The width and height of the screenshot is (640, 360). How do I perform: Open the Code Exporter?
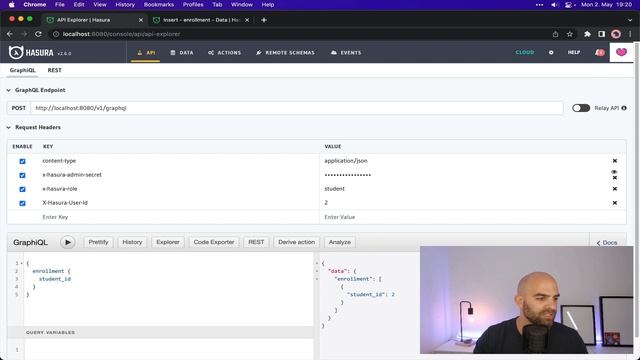tap(214, 242)
